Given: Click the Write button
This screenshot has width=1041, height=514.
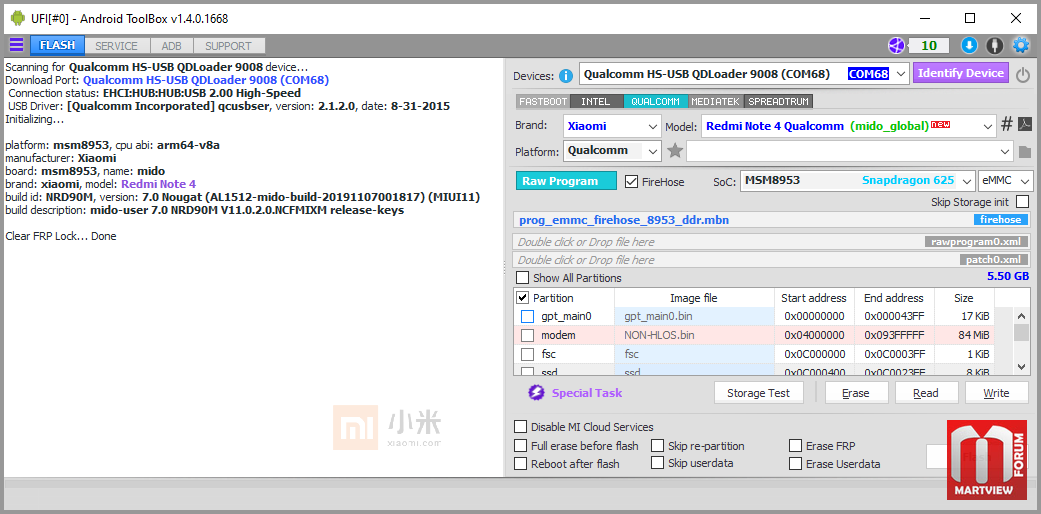Looking at the screenshot, I should [x=997, y=393].
